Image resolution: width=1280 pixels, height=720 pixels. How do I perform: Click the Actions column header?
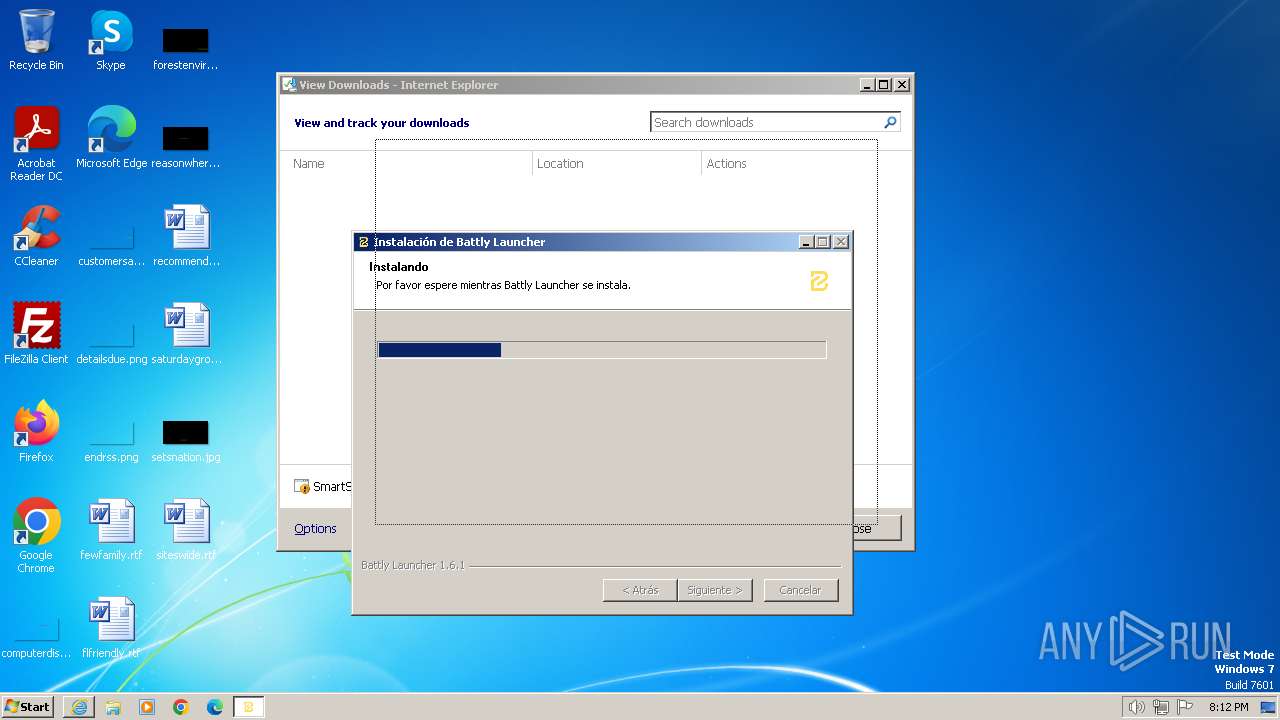(727, 164)
